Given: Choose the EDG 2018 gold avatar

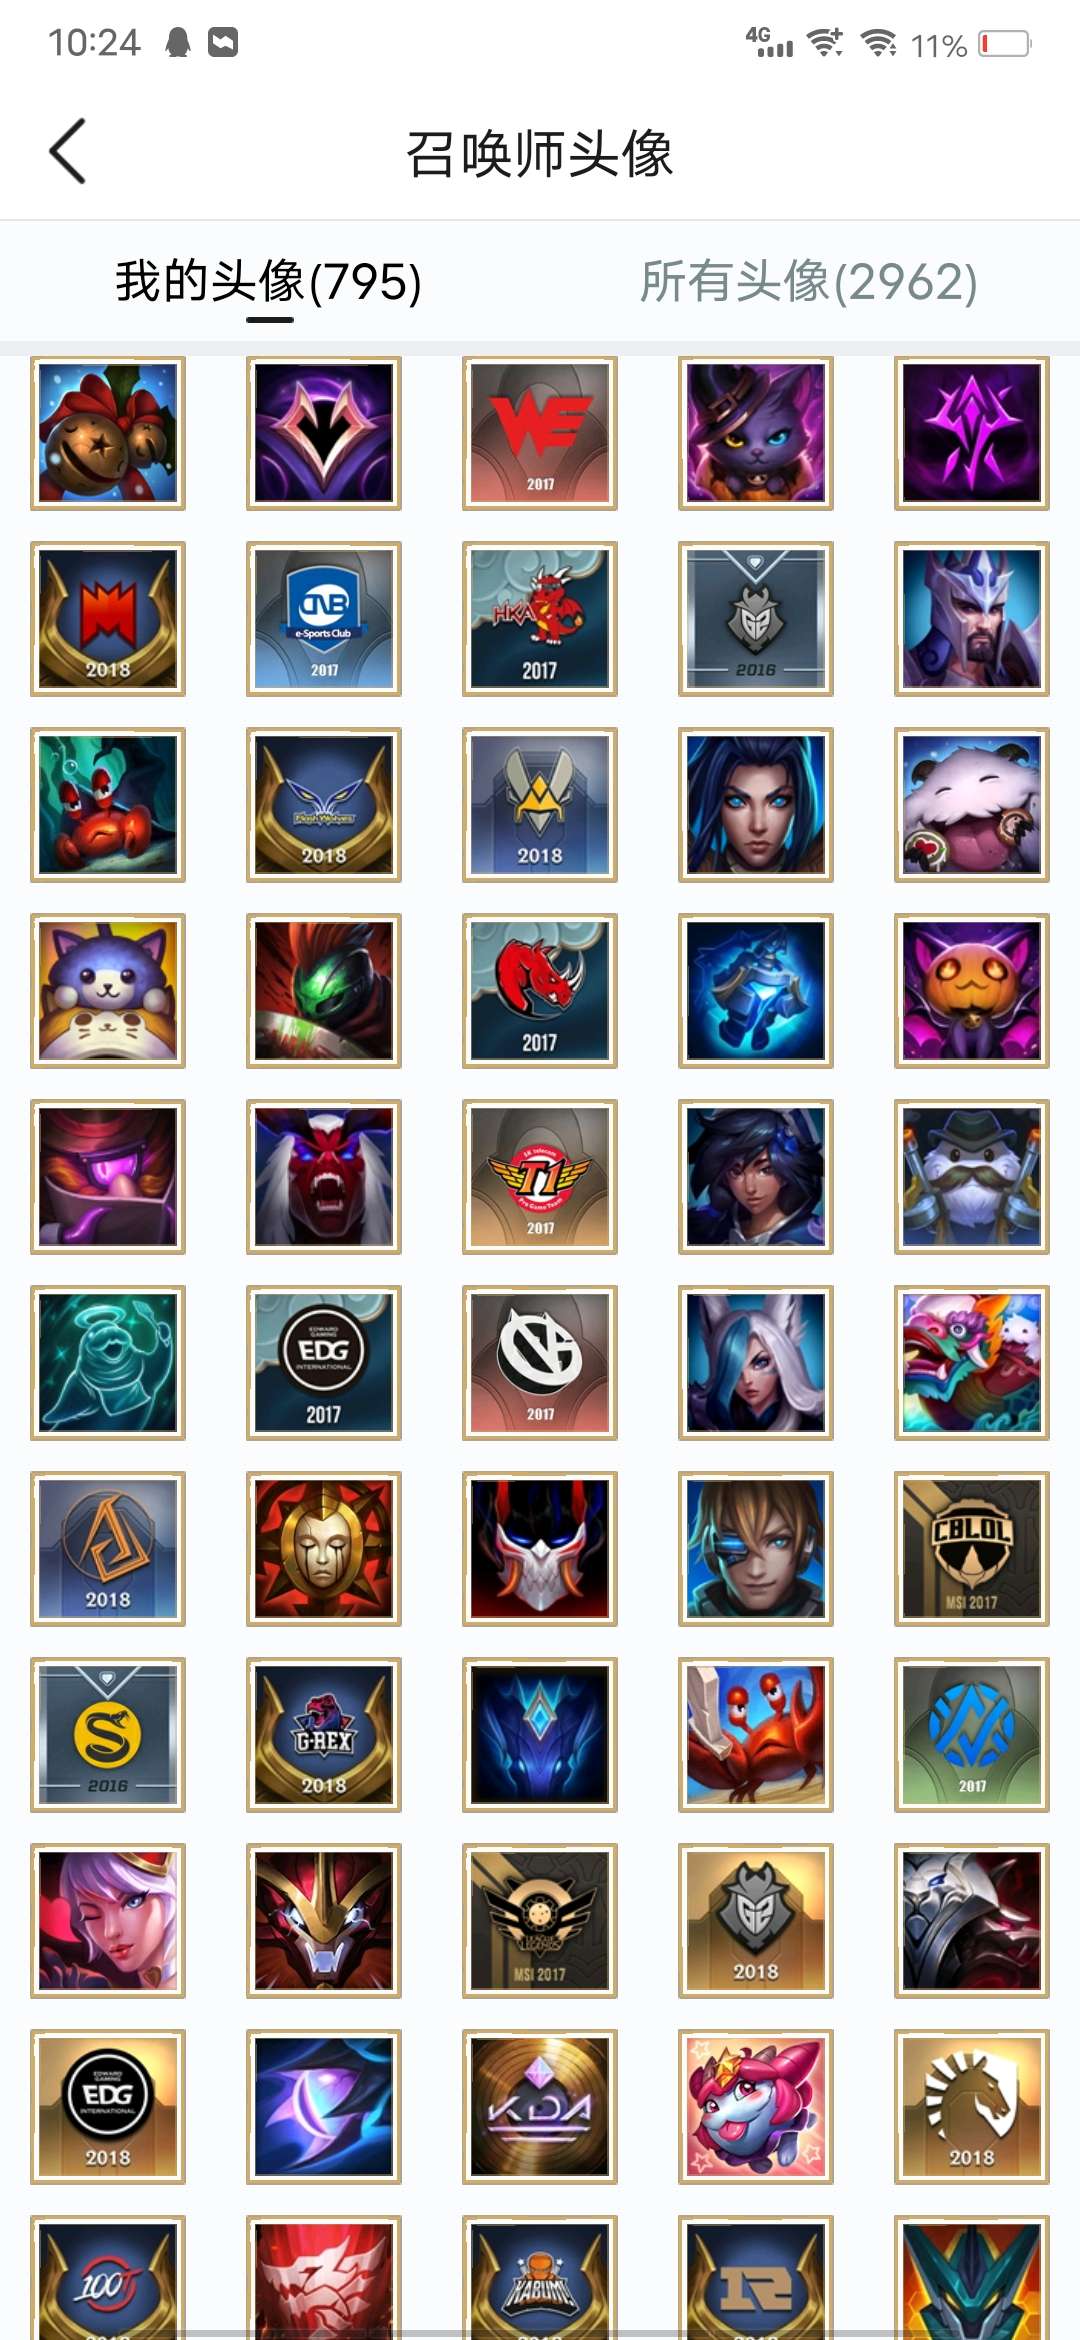Looking at the screenshot, I should coord(108,2107).
